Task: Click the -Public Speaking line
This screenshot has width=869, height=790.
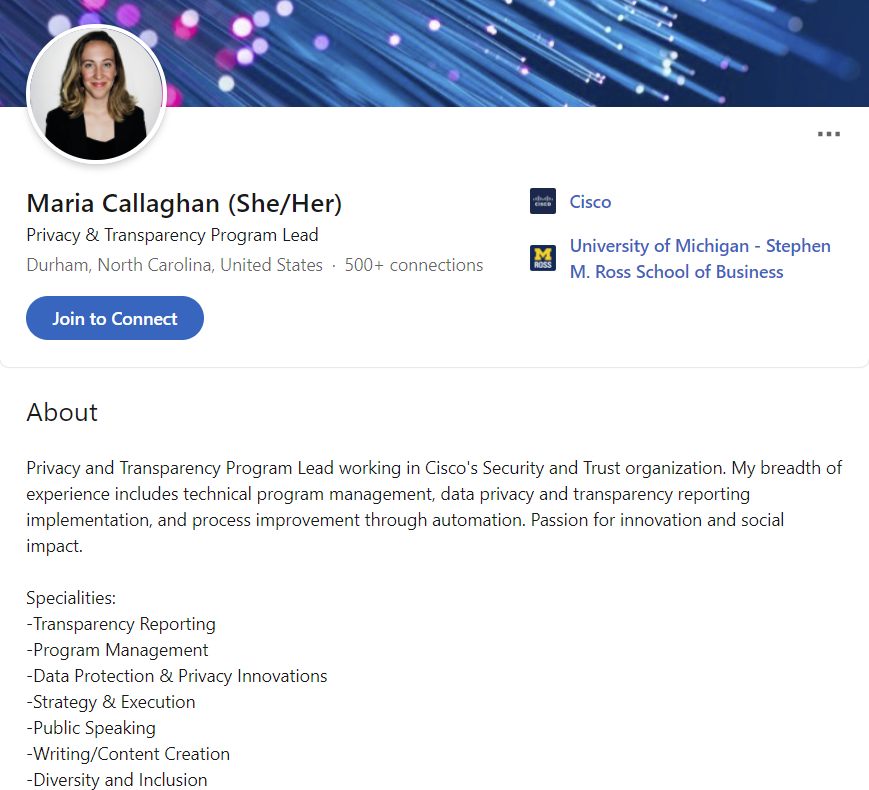Action: 91,728
